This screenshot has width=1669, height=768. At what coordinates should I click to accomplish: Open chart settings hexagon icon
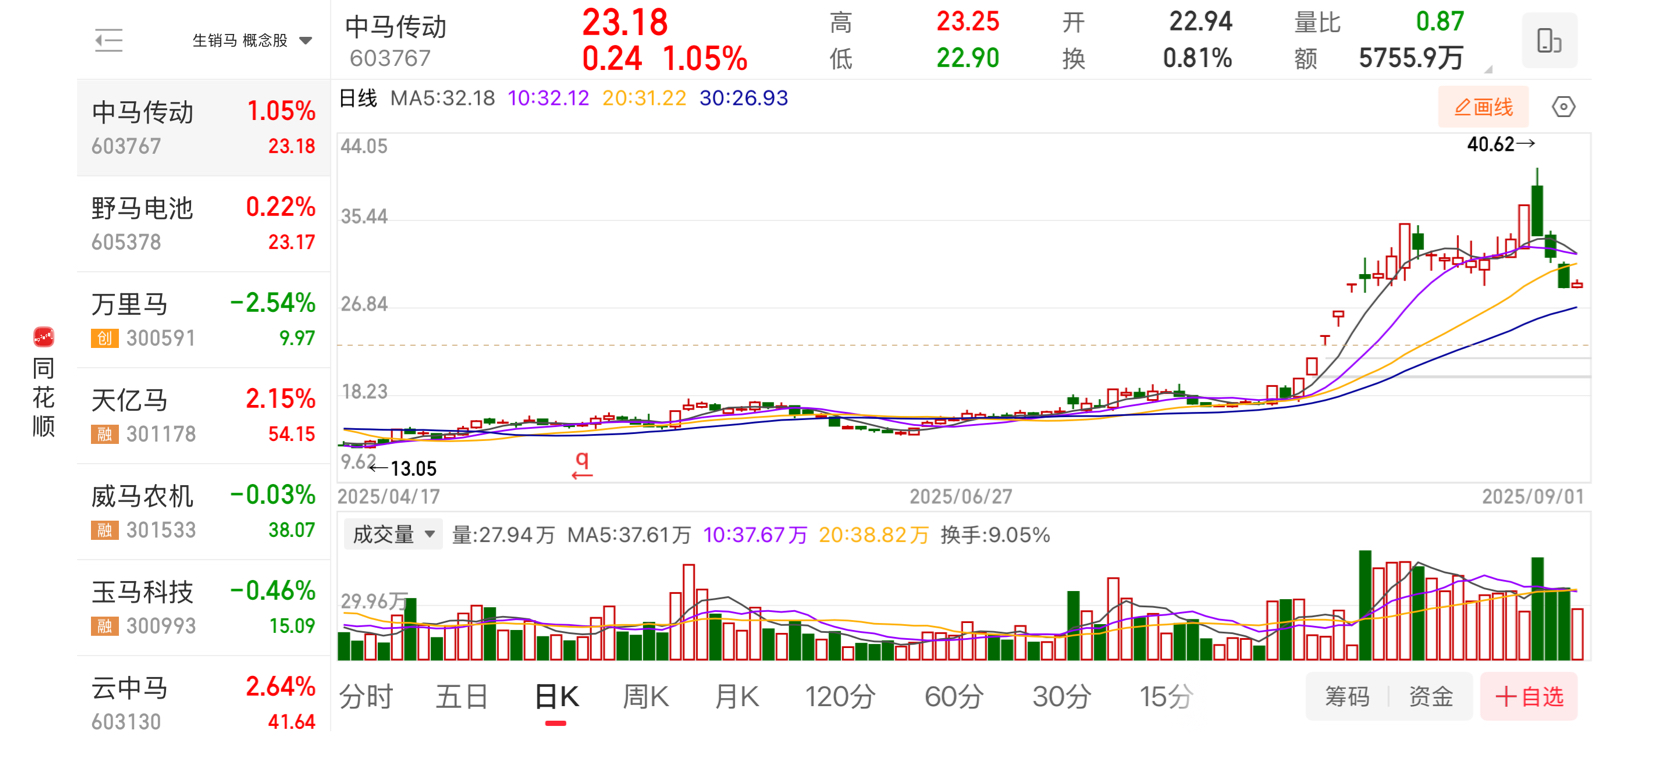coord(1563,107)
